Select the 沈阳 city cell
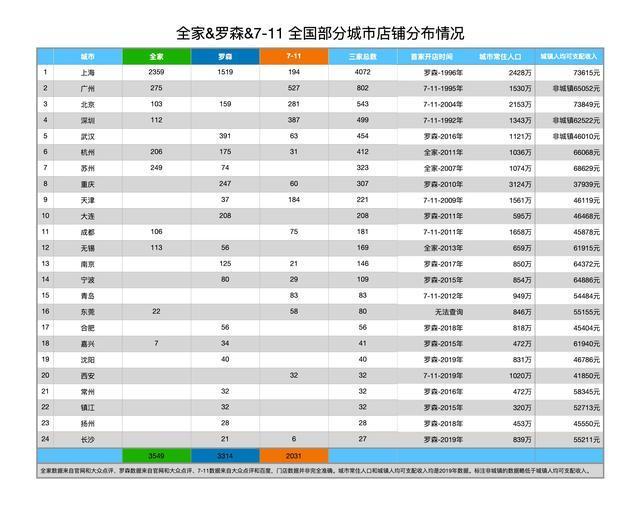Screen dimensions: 640x510 tap(87, 359)
